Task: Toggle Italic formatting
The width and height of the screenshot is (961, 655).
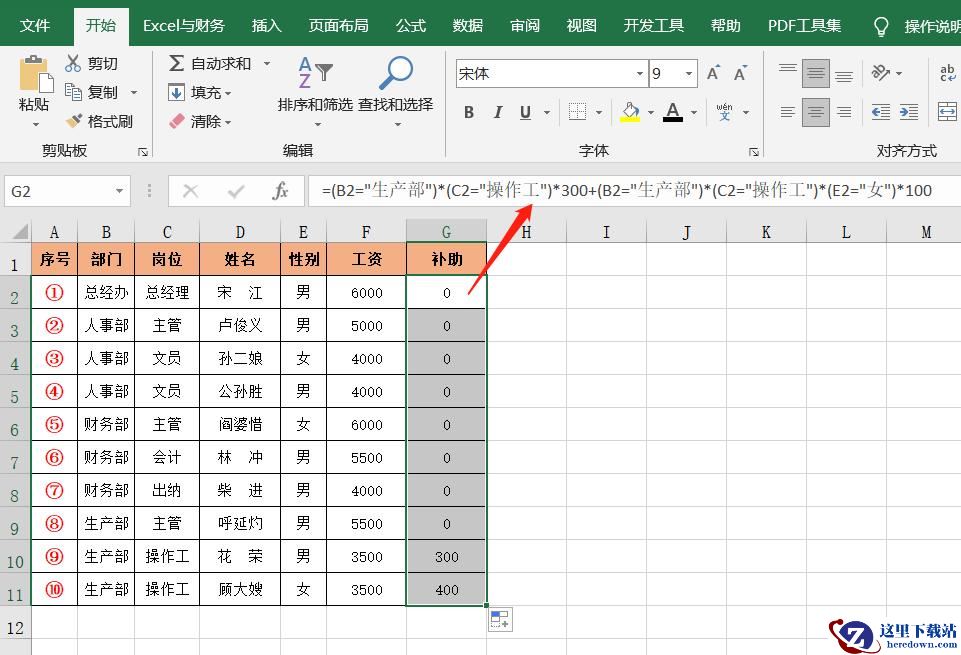Action: pos(498,112)
